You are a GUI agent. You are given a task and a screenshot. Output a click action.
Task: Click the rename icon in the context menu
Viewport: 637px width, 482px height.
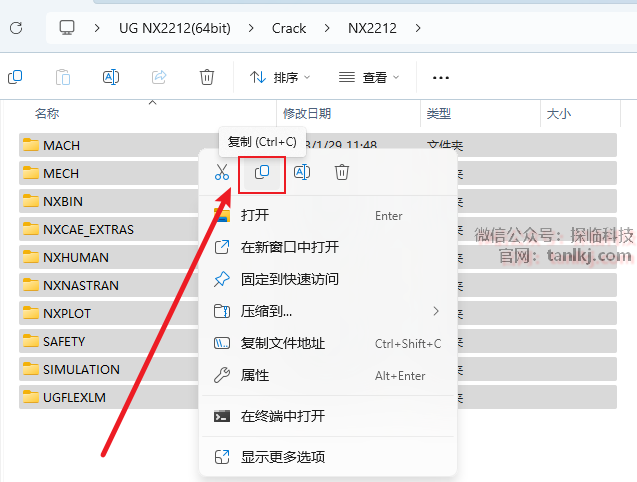pos(302,172)
